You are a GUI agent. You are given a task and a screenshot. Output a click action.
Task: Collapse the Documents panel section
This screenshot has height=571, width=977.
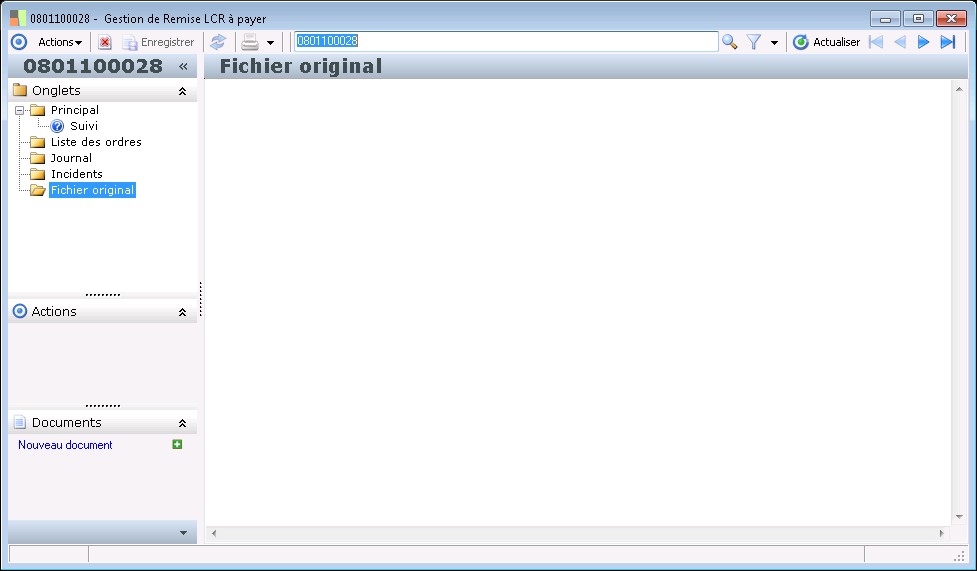tap(183, 423)
